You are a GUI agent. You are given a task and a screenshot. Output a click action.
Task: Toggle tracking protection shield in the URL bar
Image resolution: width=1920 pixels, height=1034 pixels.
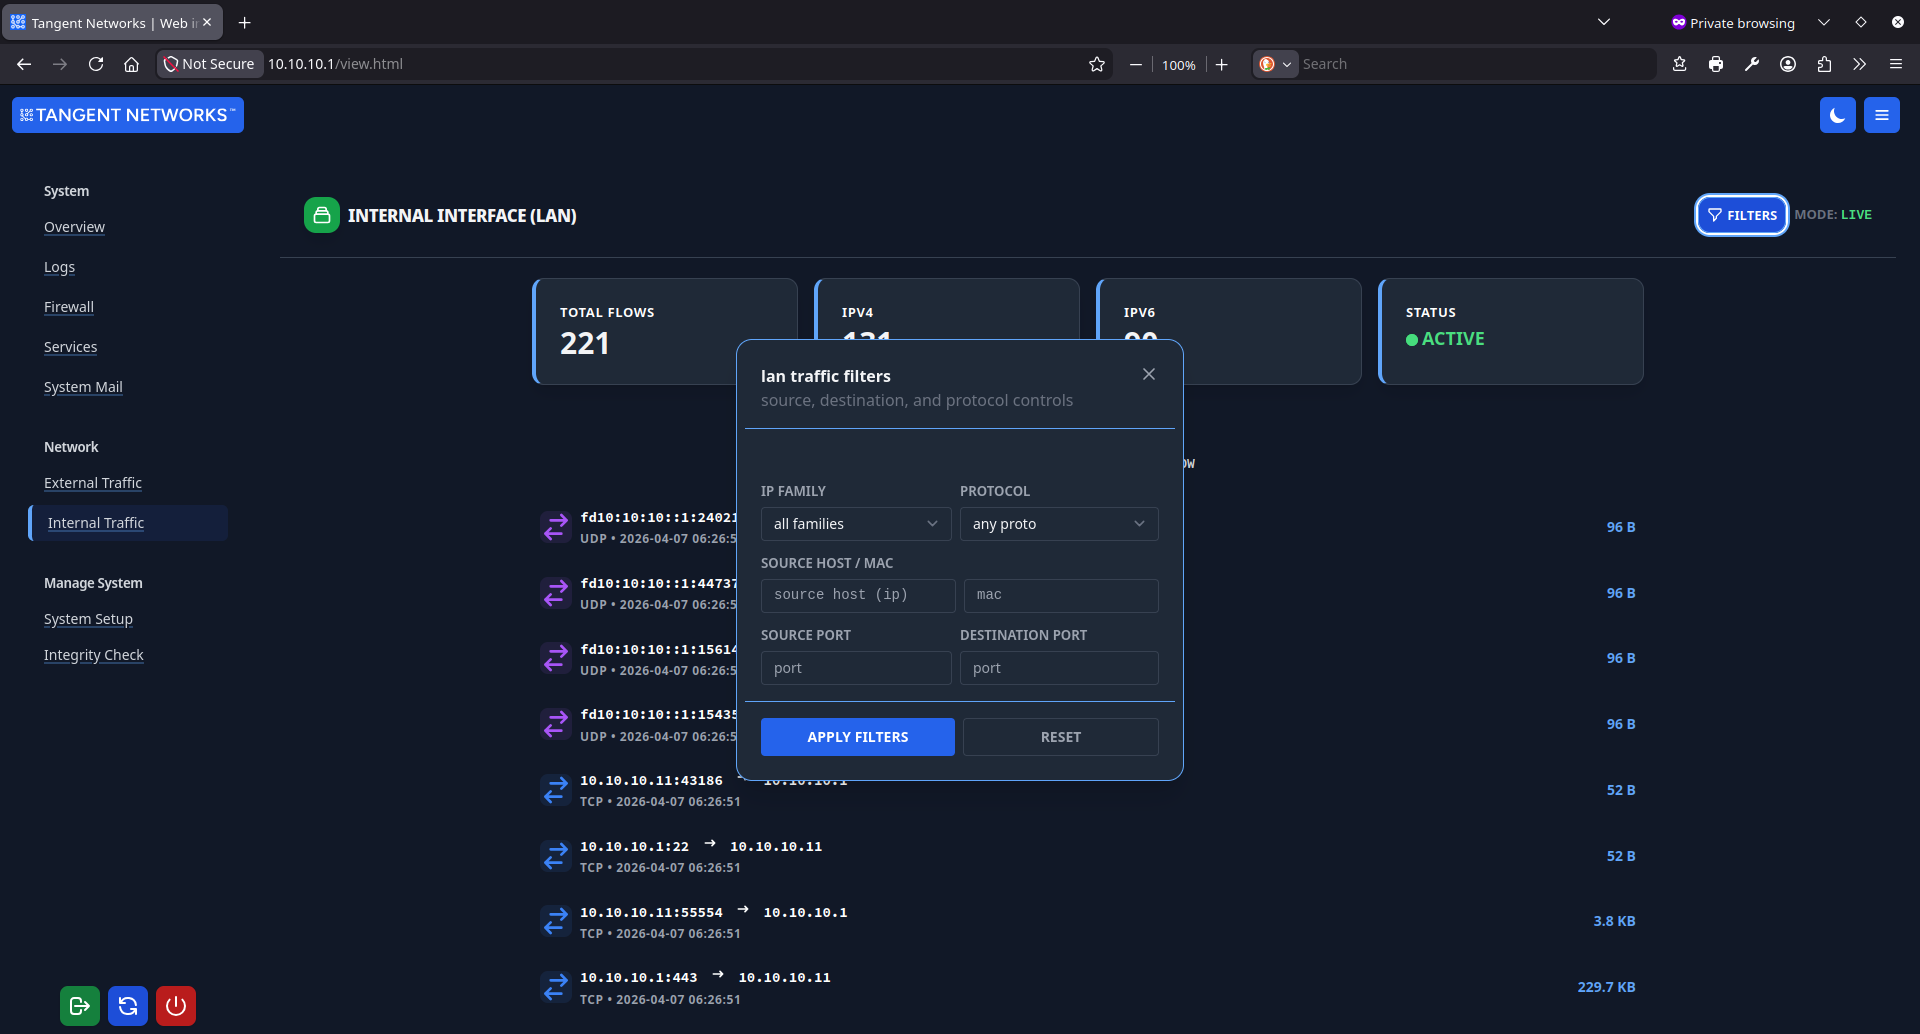[x=172, y=63]
